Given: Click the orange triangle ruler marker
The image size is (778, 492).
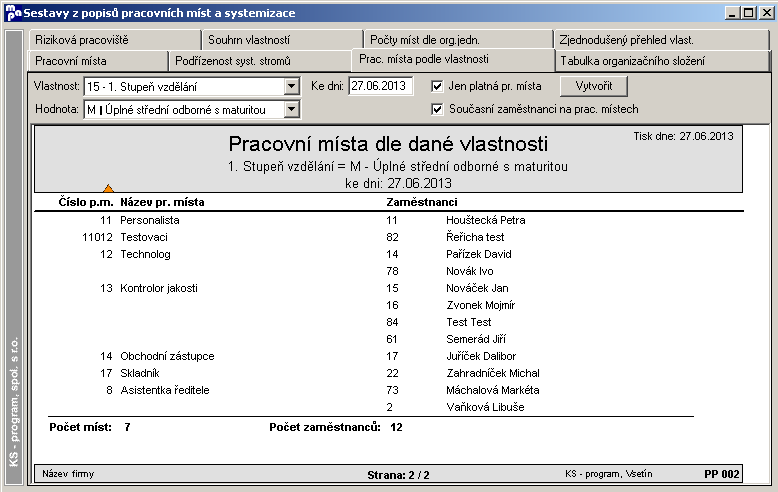Looking at the screenshot, I should pos(108,188).
